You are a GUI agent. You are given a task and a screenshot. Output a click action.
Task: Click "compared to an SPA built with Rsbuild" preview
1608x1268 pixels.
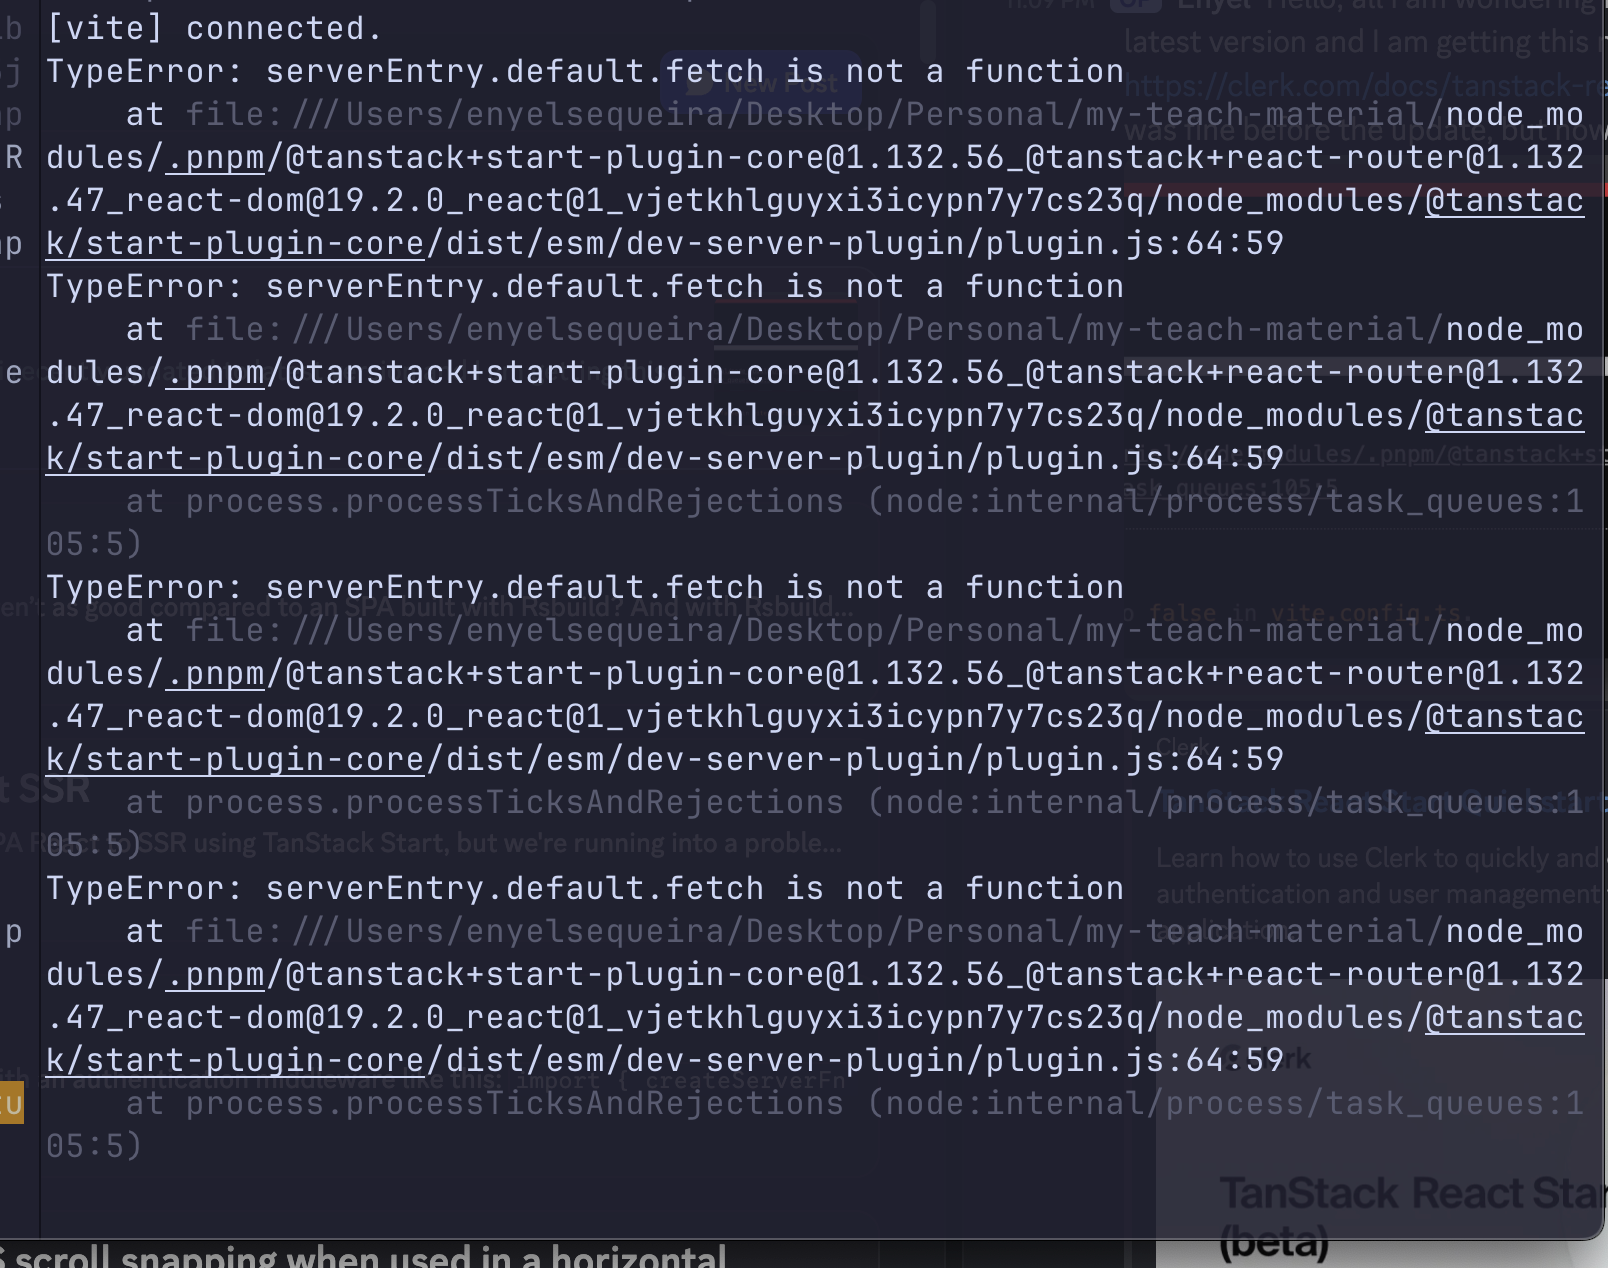pos(425,607)
